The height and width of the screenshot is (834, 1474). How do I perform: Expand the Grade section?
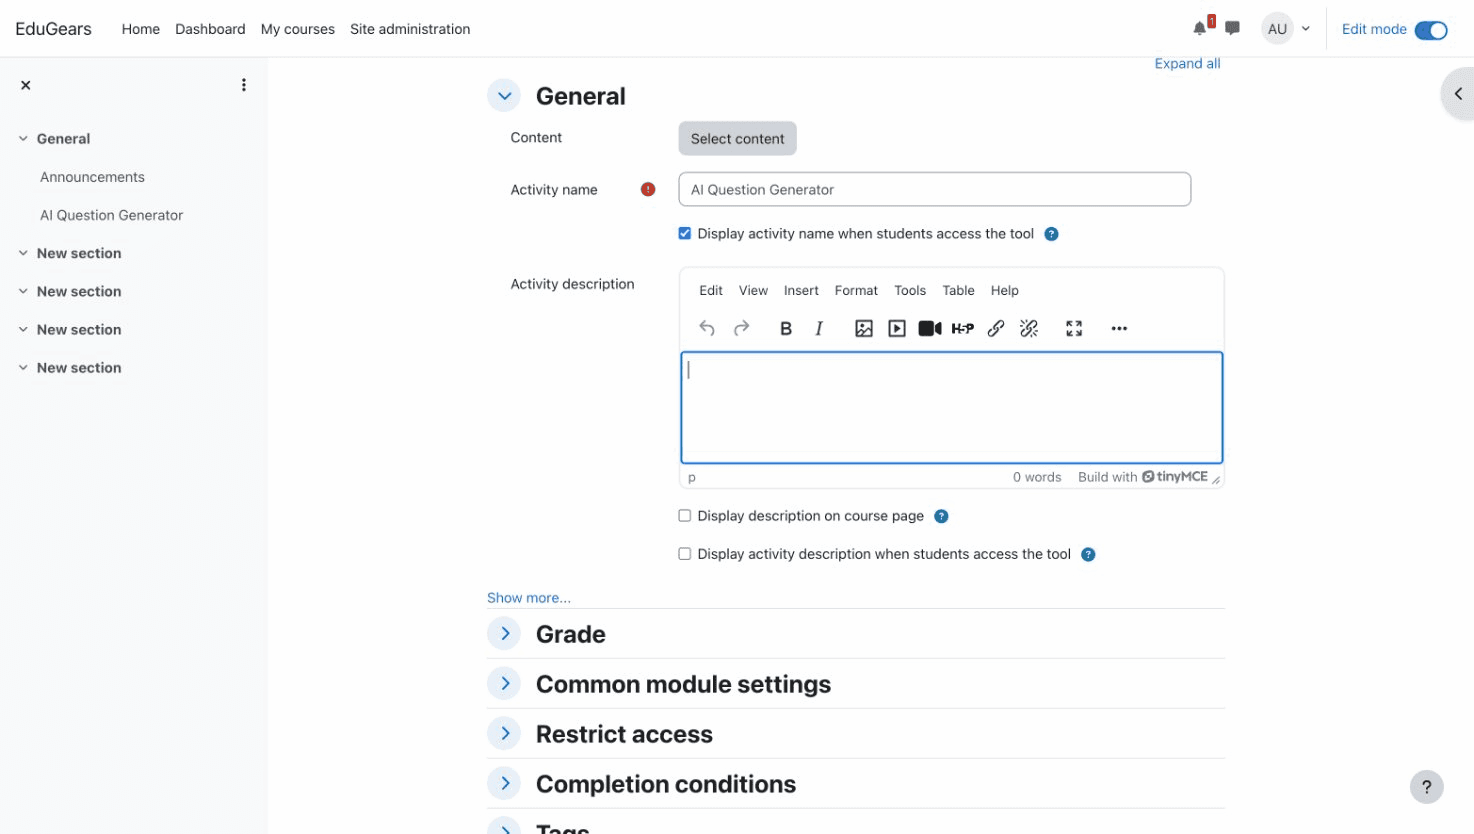click(504, 633)
